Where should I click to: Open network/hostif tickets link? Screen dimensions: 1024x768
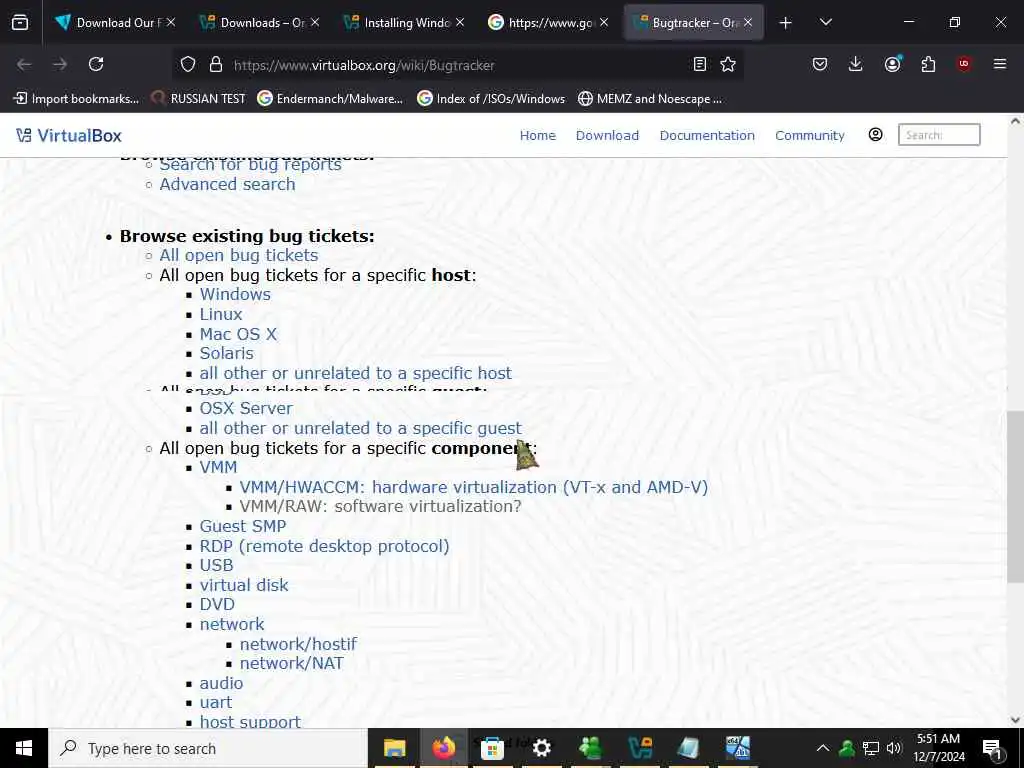(298, 644)
